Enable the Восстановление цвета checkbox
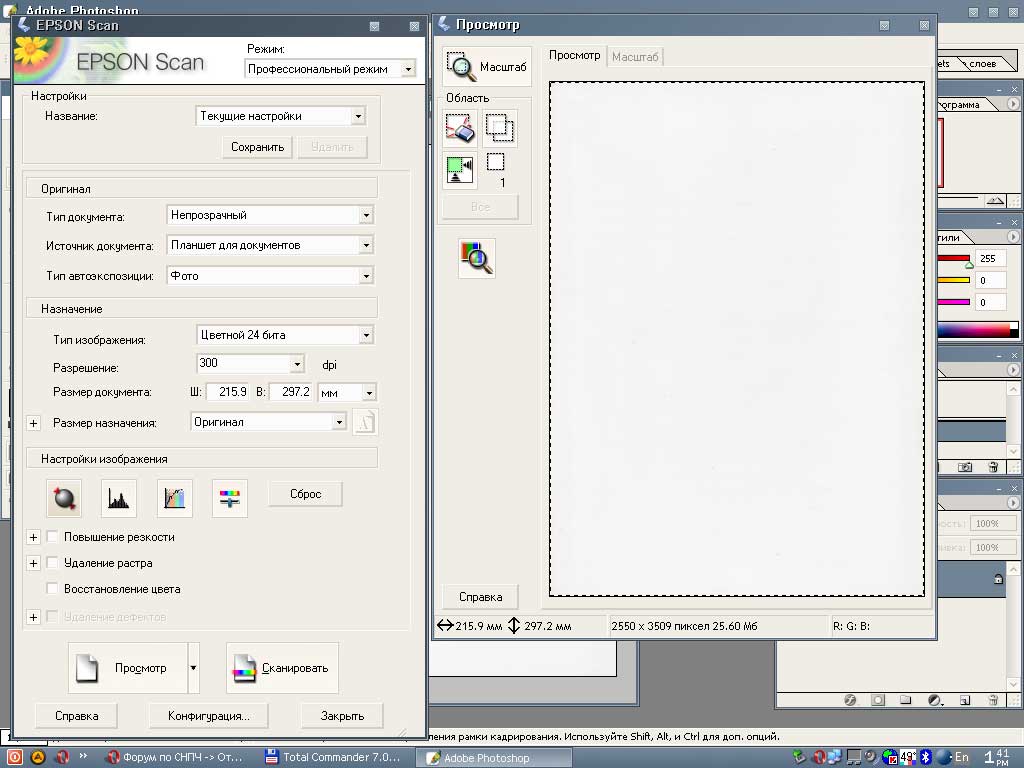Image resolution: width=1024 pixels, height=768 pixels. point(52,589)
